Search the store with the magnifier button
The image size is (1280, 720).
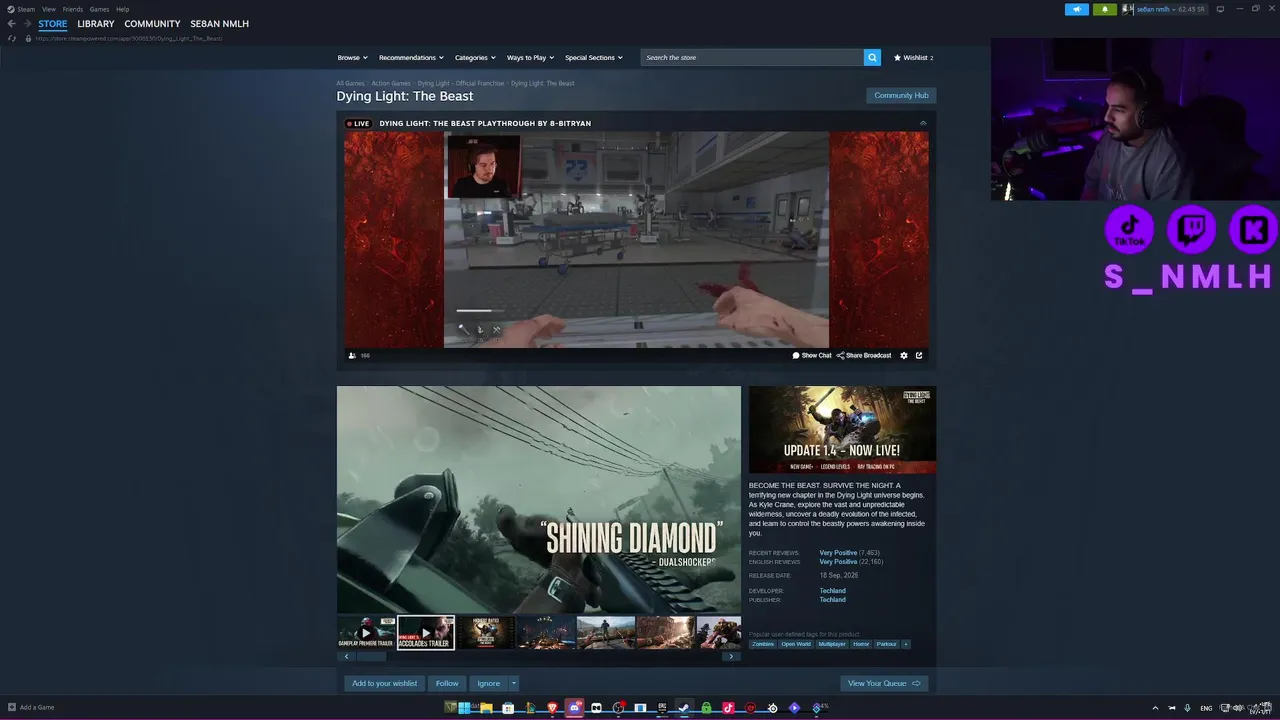pos(872,58)
